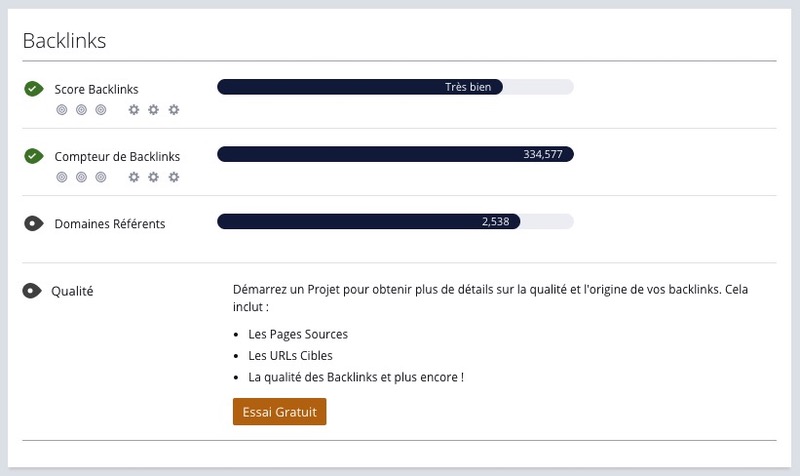
Task: Click the Backlinks section heading
Action: click(64, 41)
